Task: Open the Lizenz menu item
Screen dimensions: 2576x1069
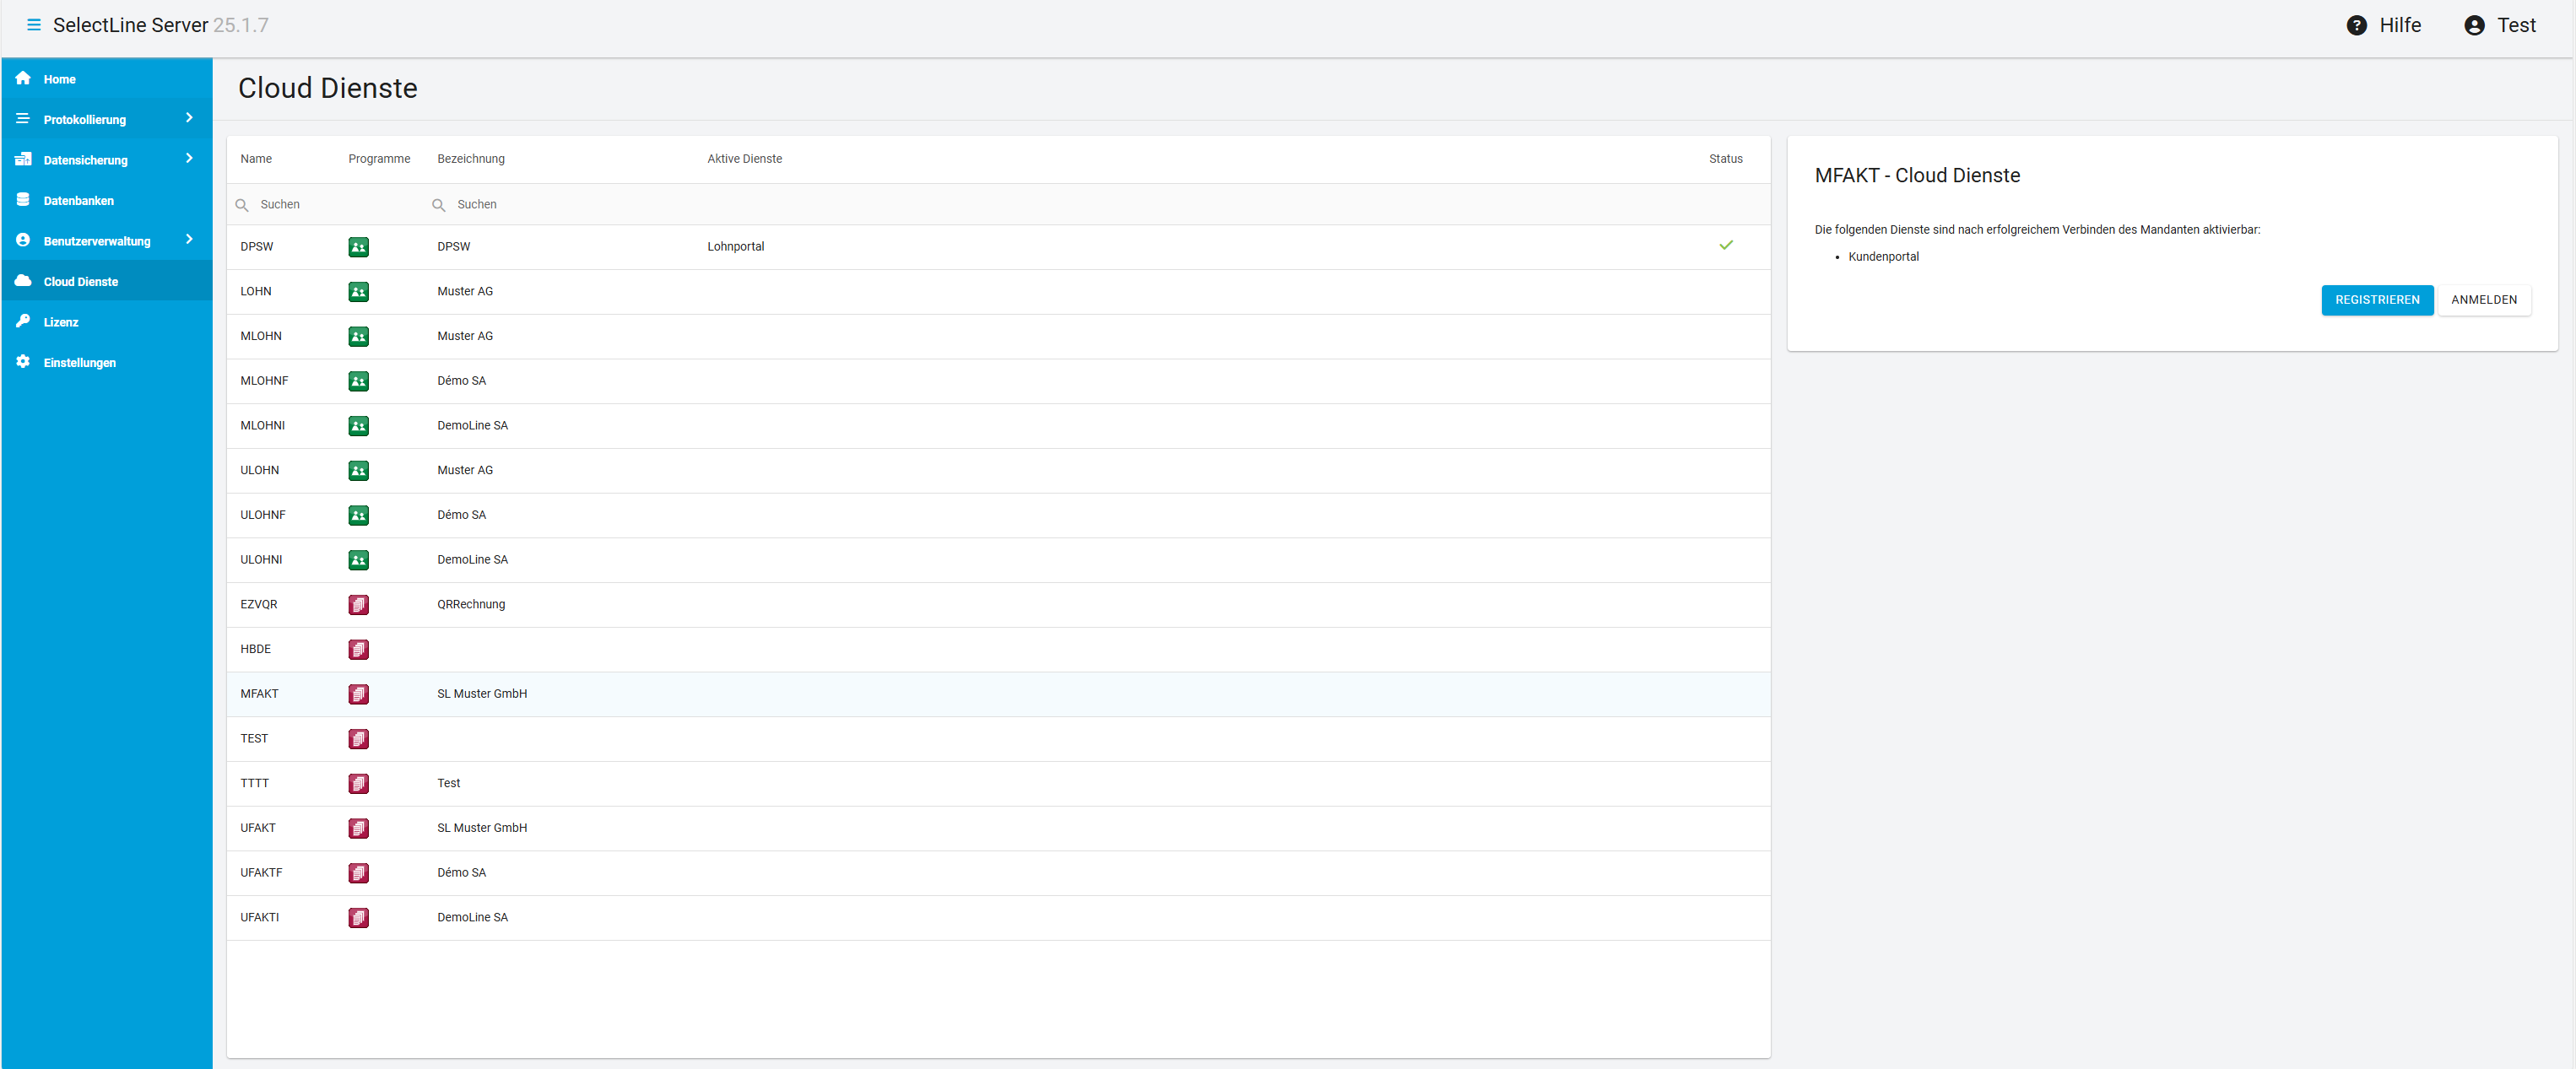Action: point(106,322)
